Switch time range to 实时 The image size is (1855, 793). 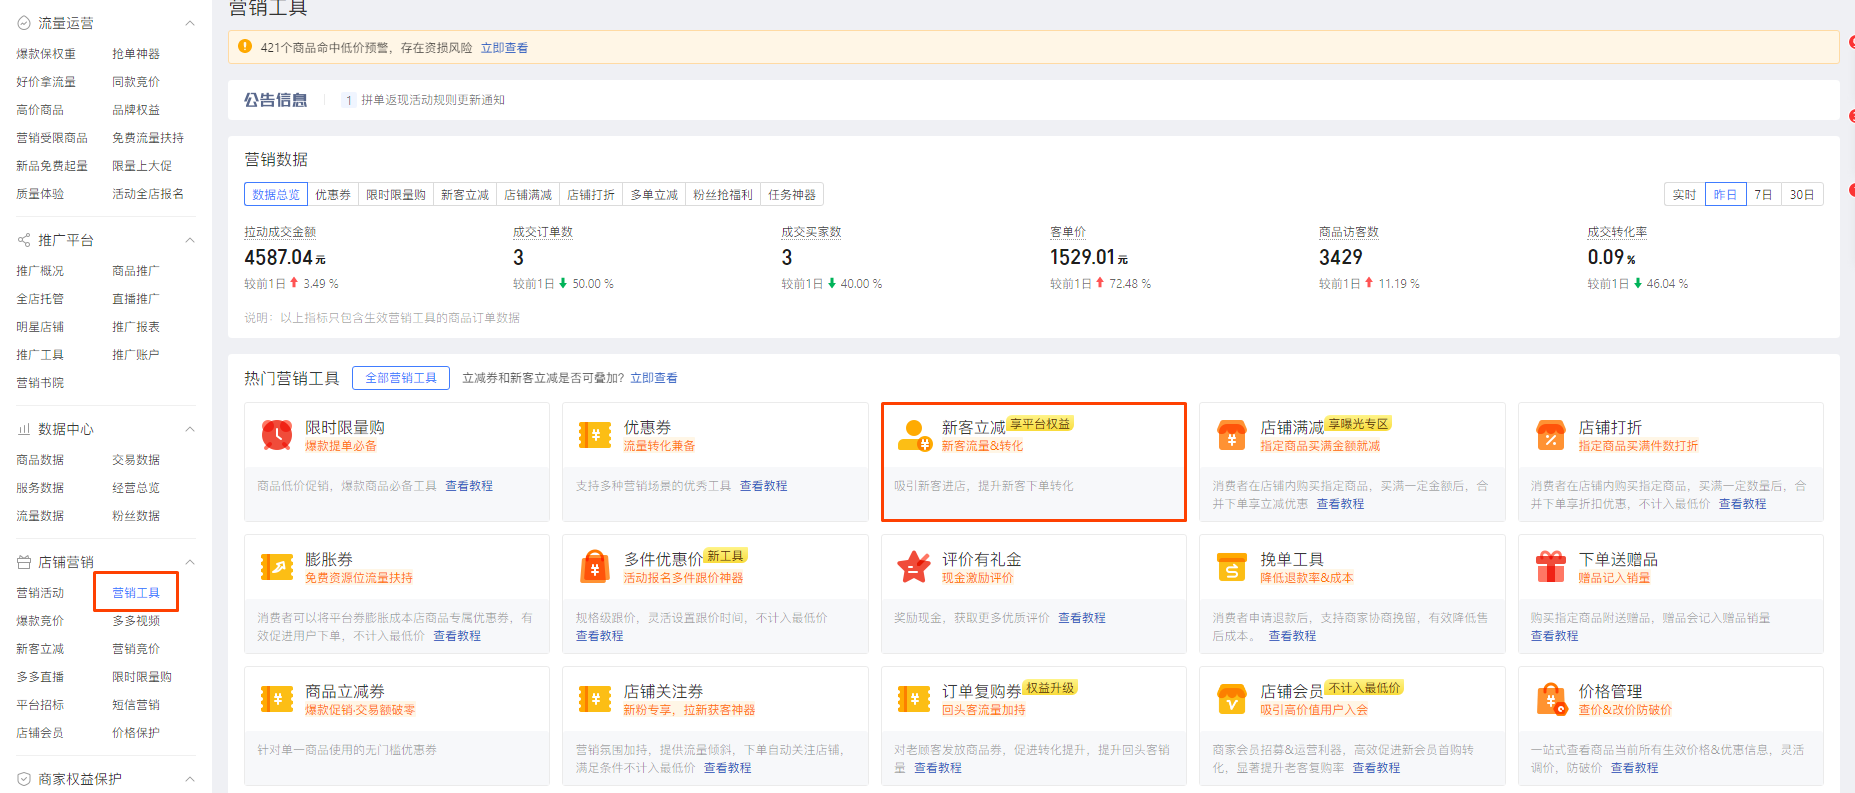pos(1684,195)
